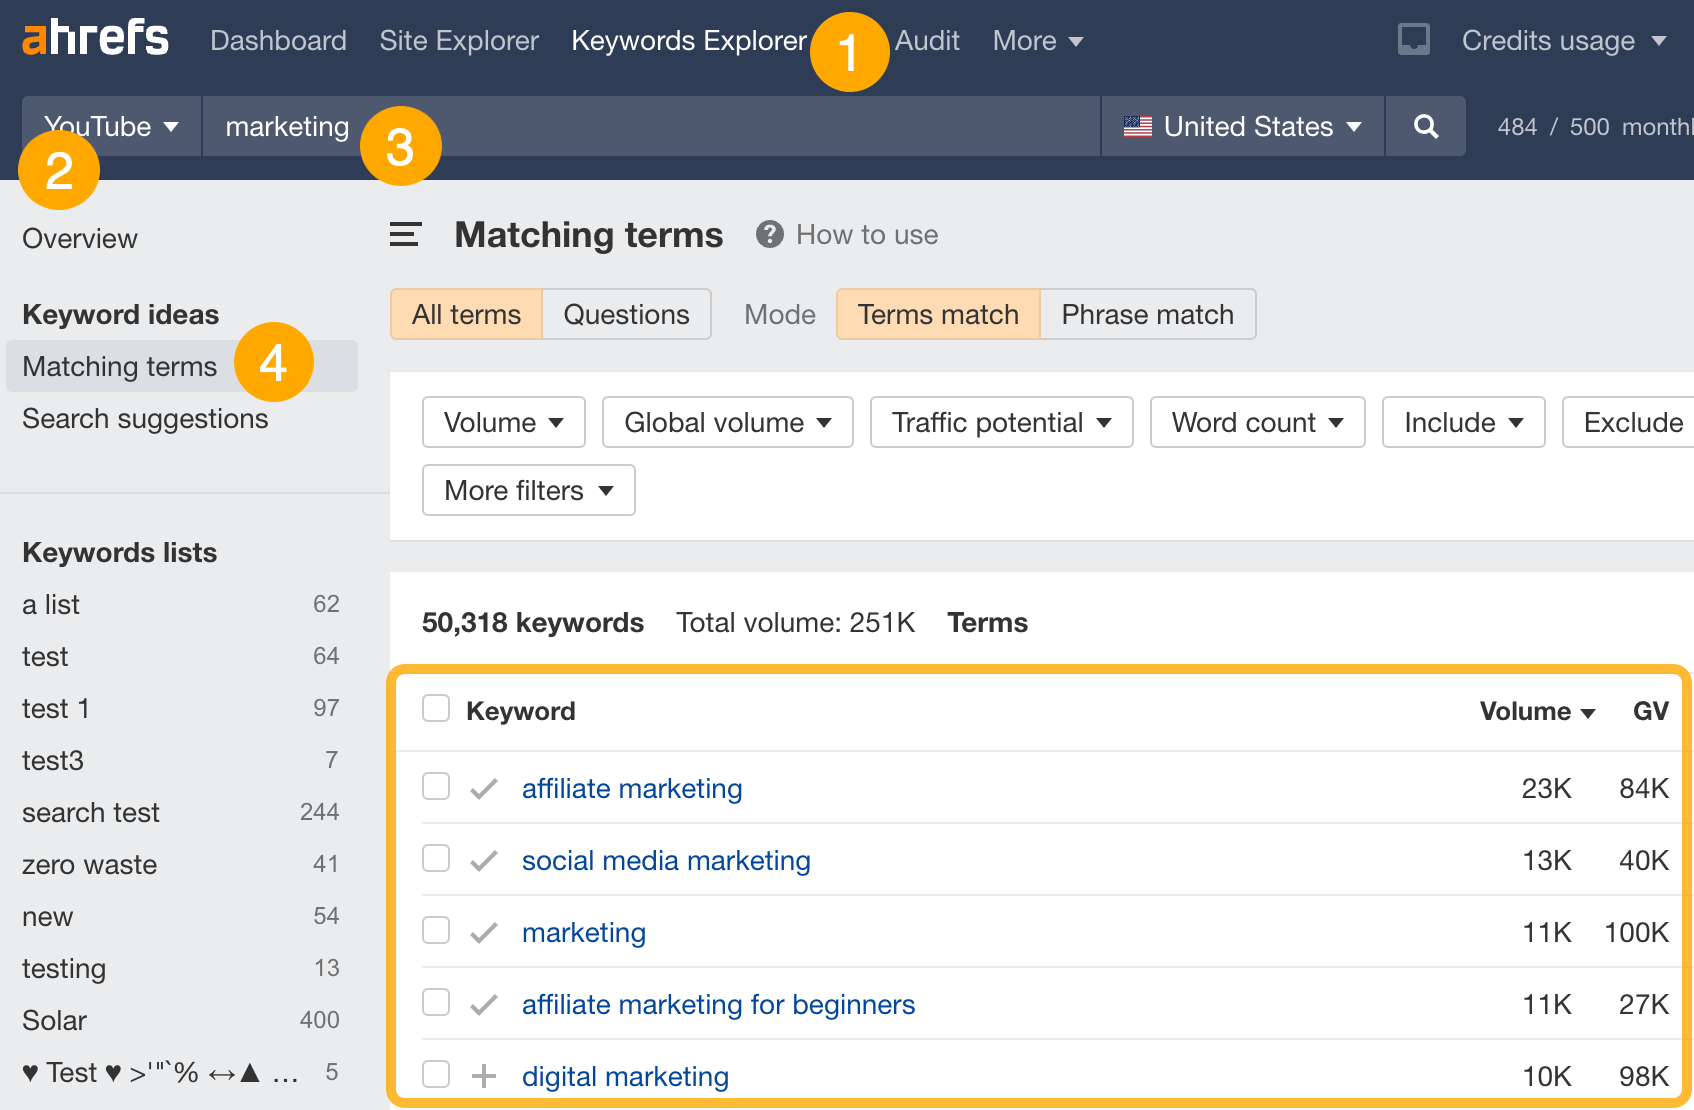The width and height of the screenshot is (1694, 1110).
Task: Open Site Explorer from the top menu
Action: [x=459, y=40]
